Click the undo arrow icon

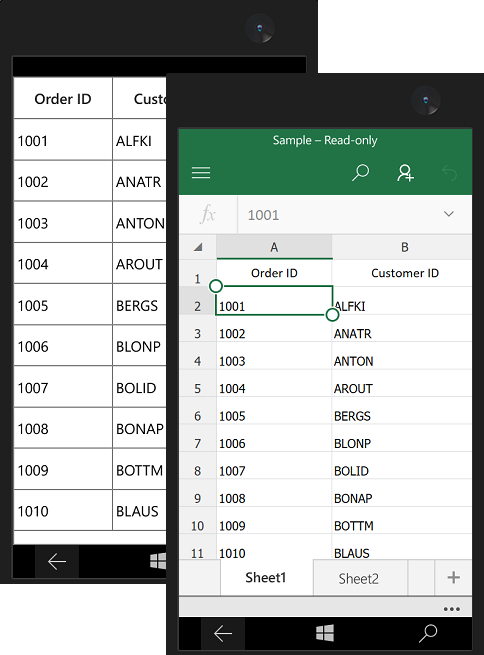[x=449, y=173]
